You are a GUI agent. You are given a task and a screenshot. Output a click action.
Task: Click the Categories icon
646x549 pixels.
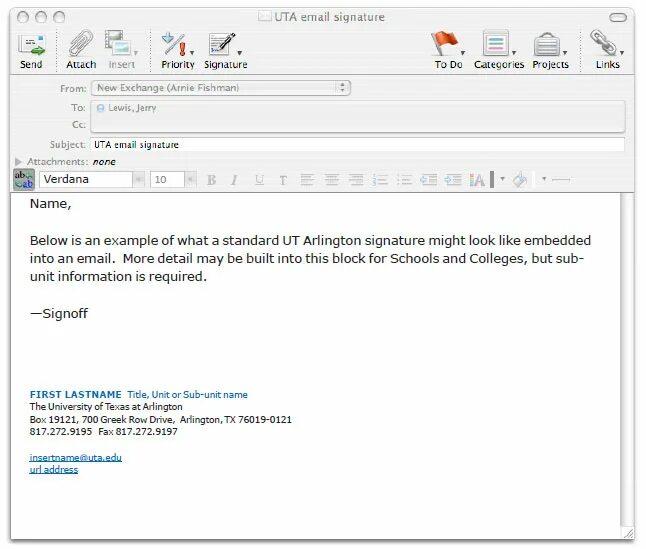click(x=496, y=44)
